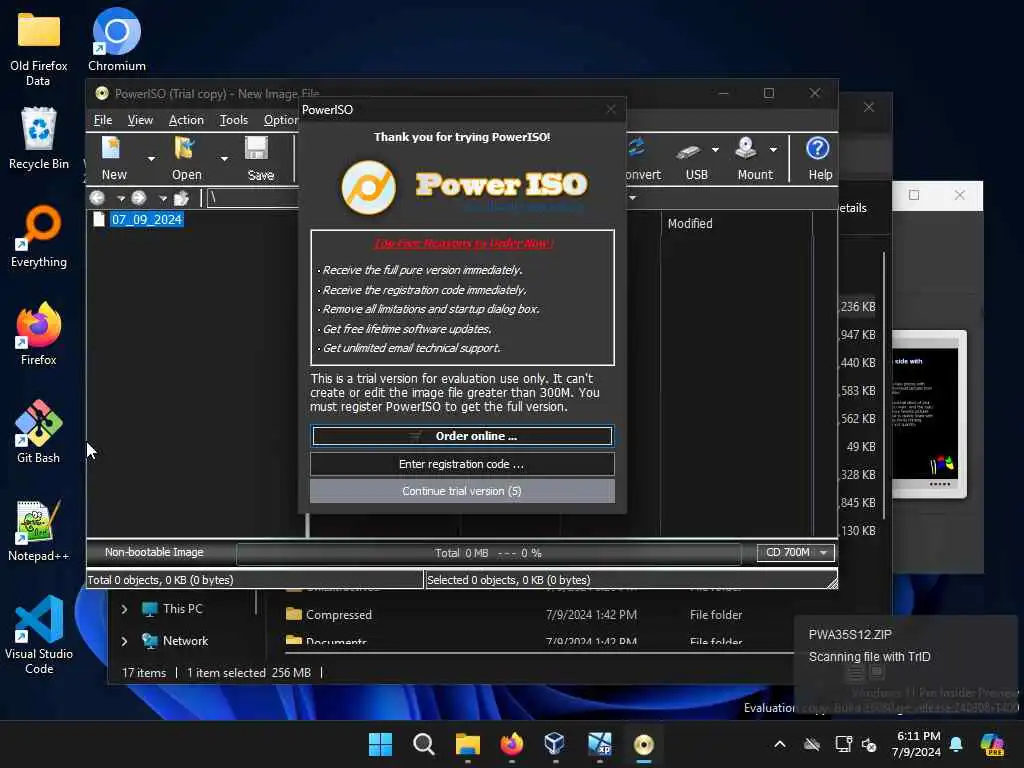Open the USB dropdown arrow
The width and height of the screenshot is (1024, 768).
click(715, 150)
